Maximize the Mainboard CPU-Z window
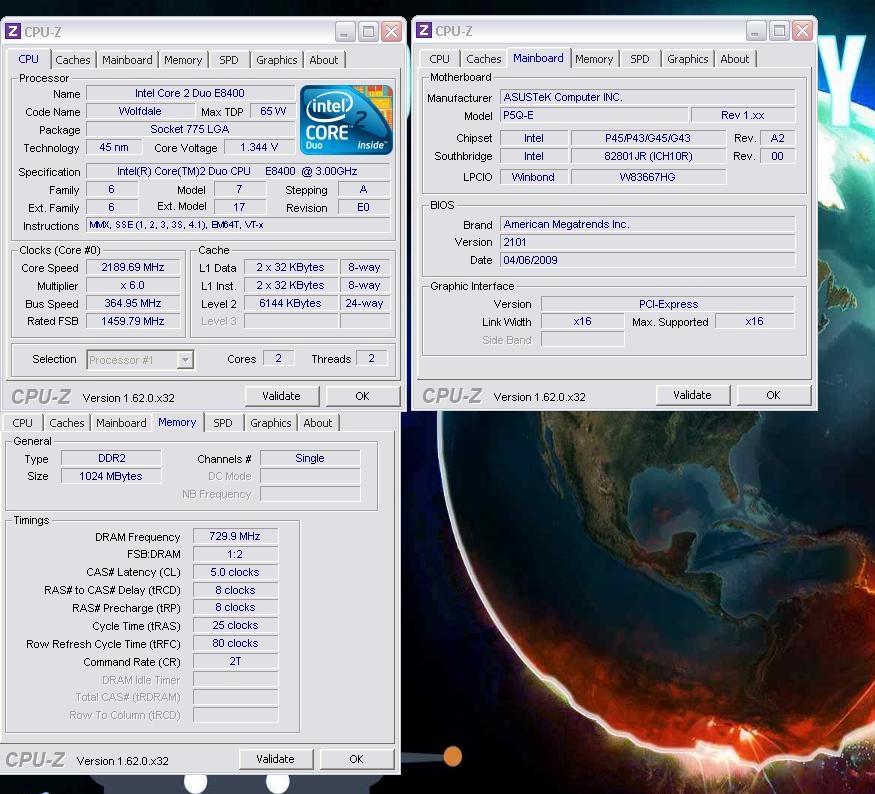Viewport: 875px width, 794px height. click(780, 31)
